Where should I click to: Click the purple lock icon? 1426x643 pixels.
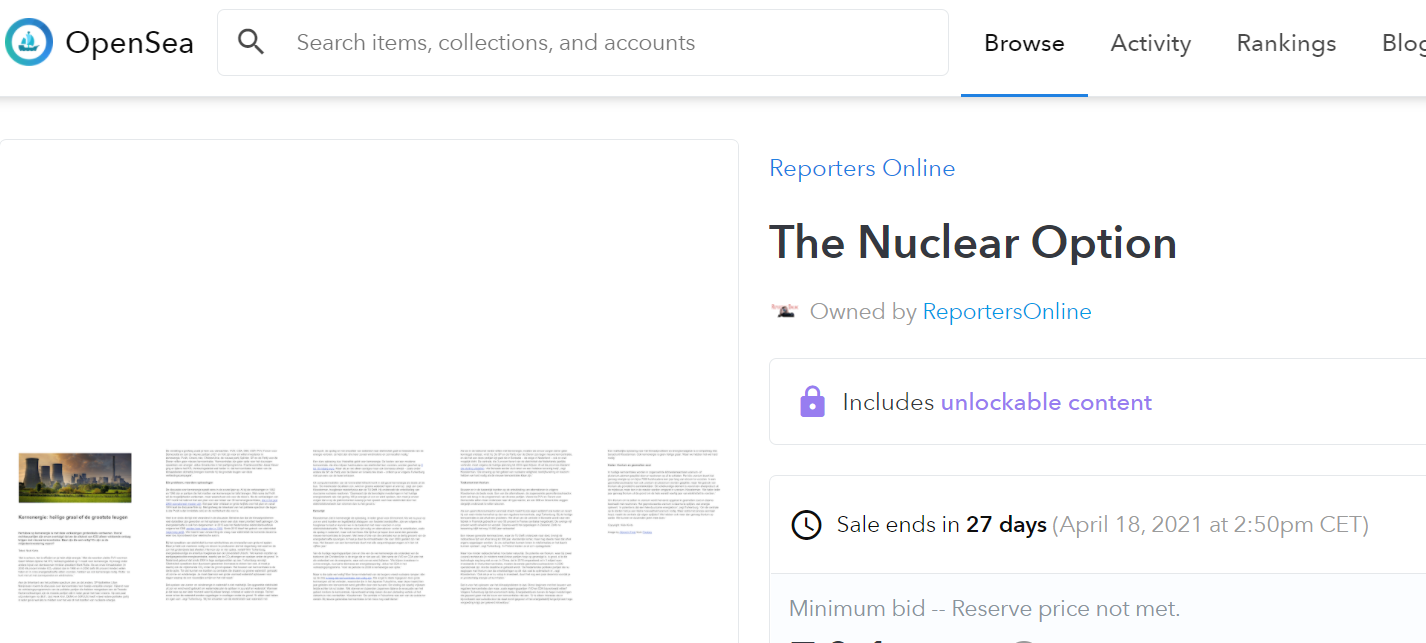[x=812, y=402]
